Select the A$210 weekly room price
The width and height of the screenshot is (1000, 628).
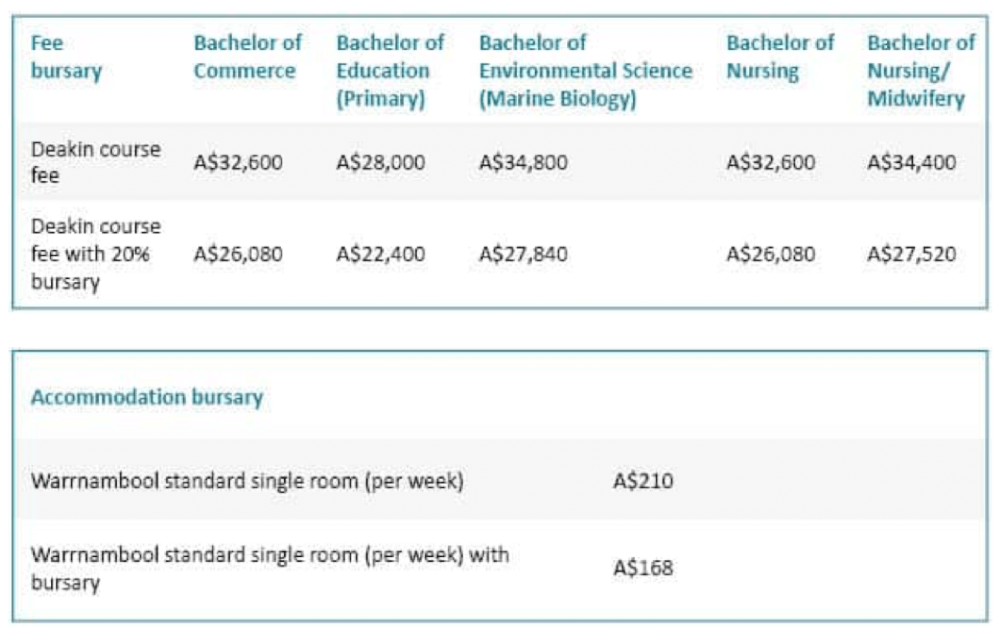[x=643, y=481]
